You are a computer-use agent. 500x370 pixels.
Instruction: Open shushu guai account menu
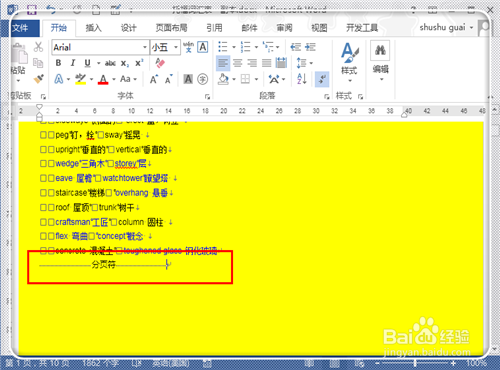(x=446, y=27)
